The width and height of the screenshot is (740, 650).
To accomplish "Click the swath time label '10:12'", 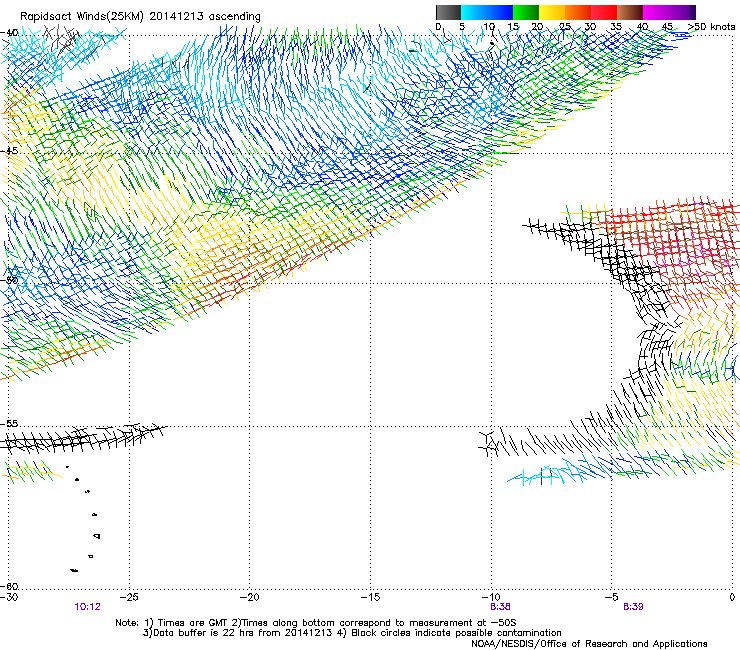I will click(x=87, y=607).
